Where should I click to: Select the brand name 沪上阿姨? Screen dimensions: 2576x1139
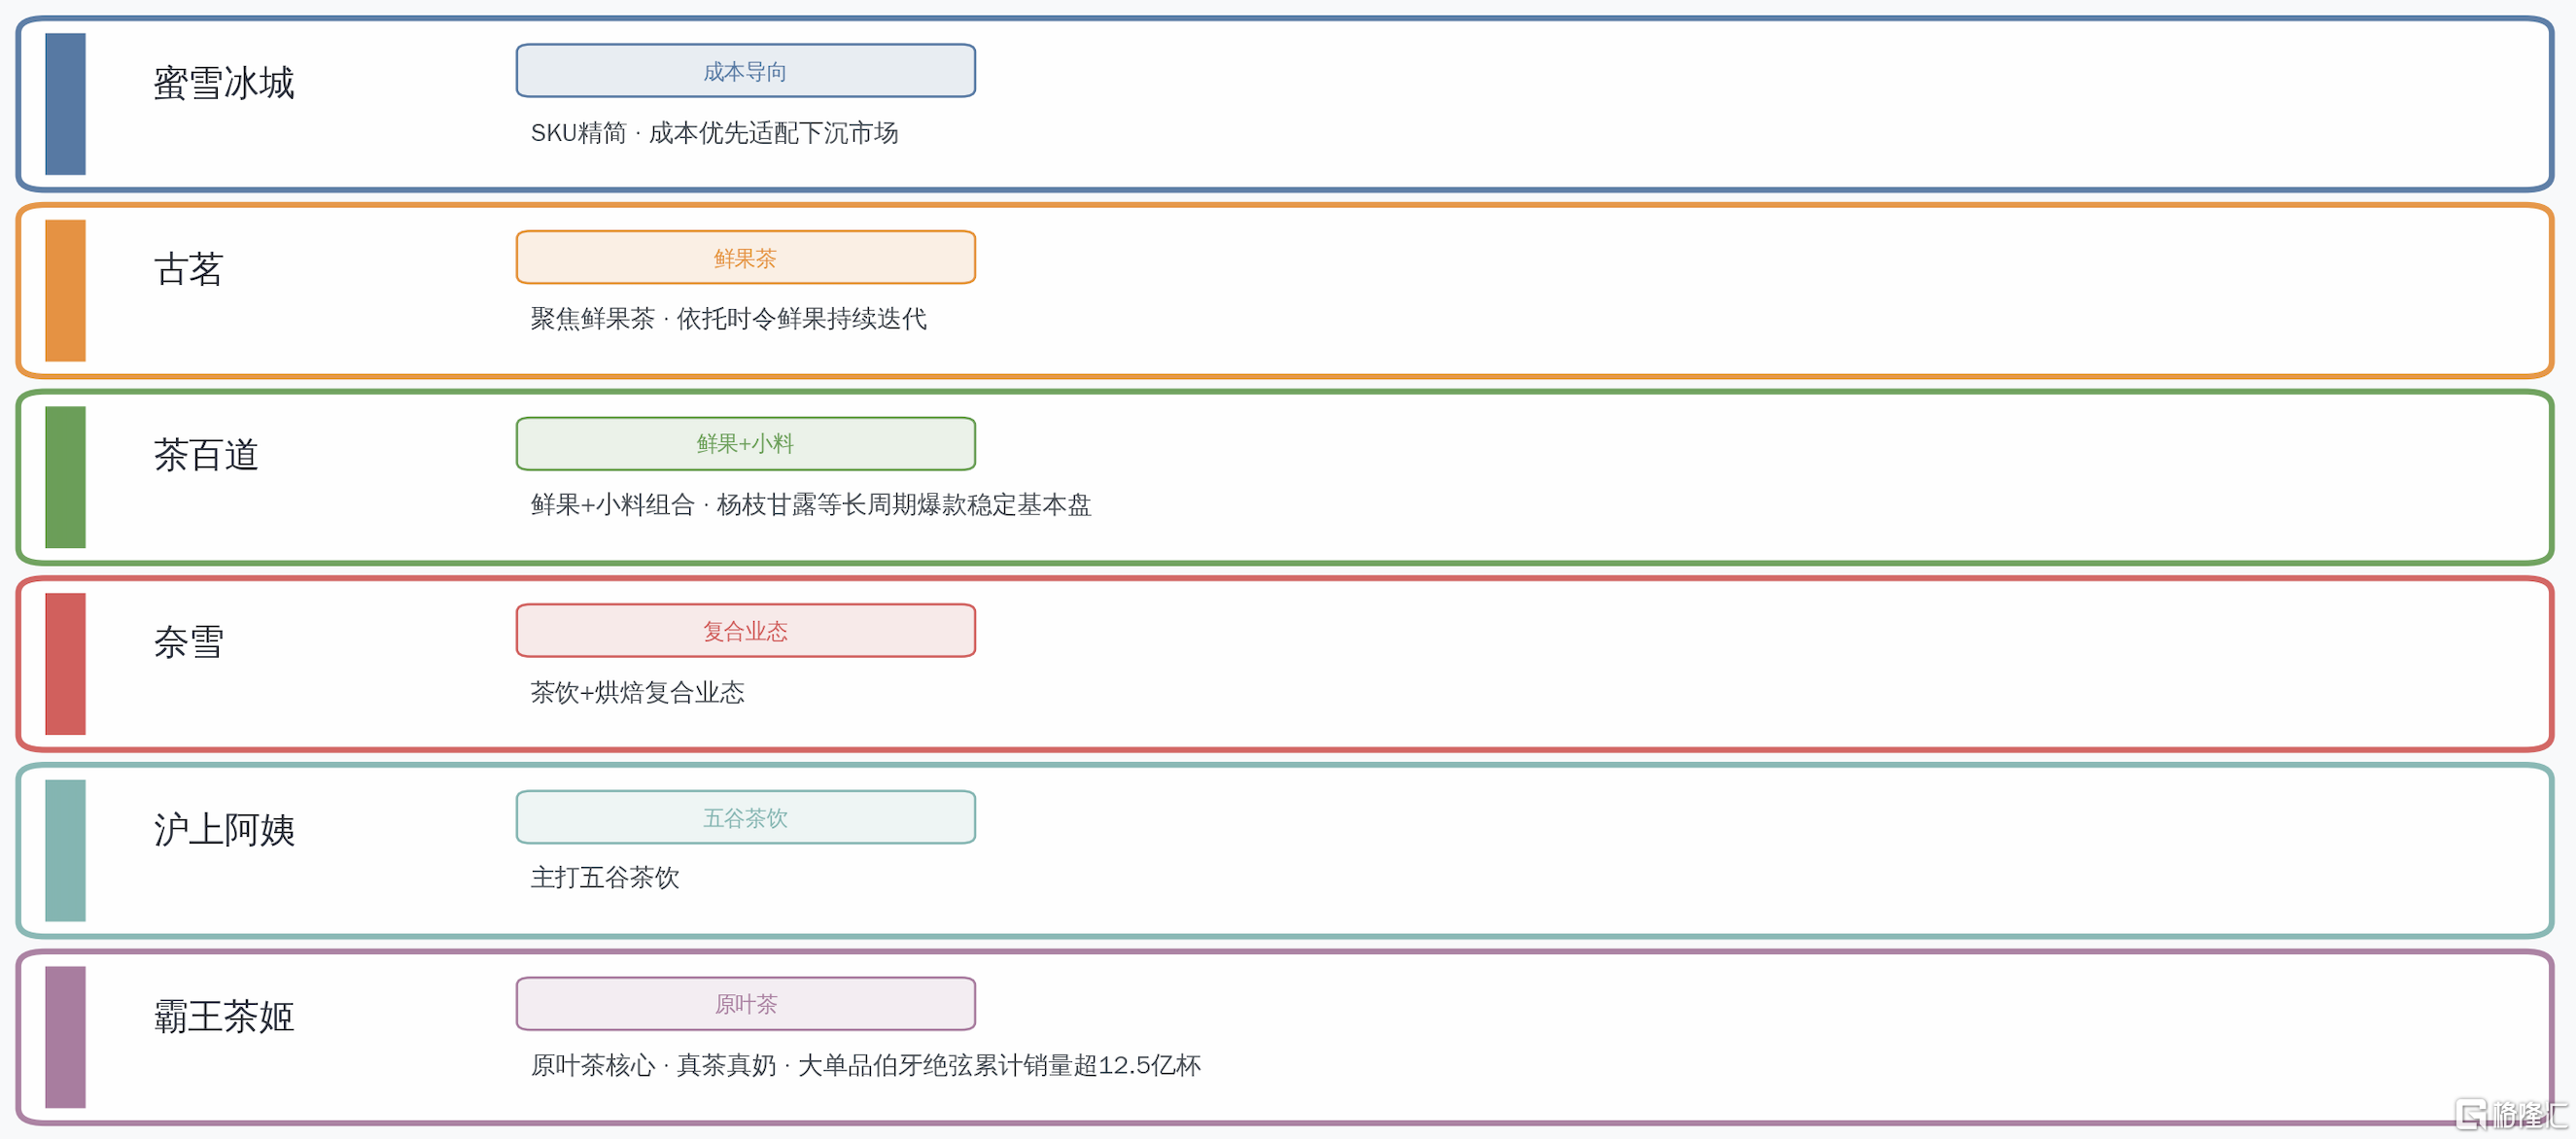(224, 830)
